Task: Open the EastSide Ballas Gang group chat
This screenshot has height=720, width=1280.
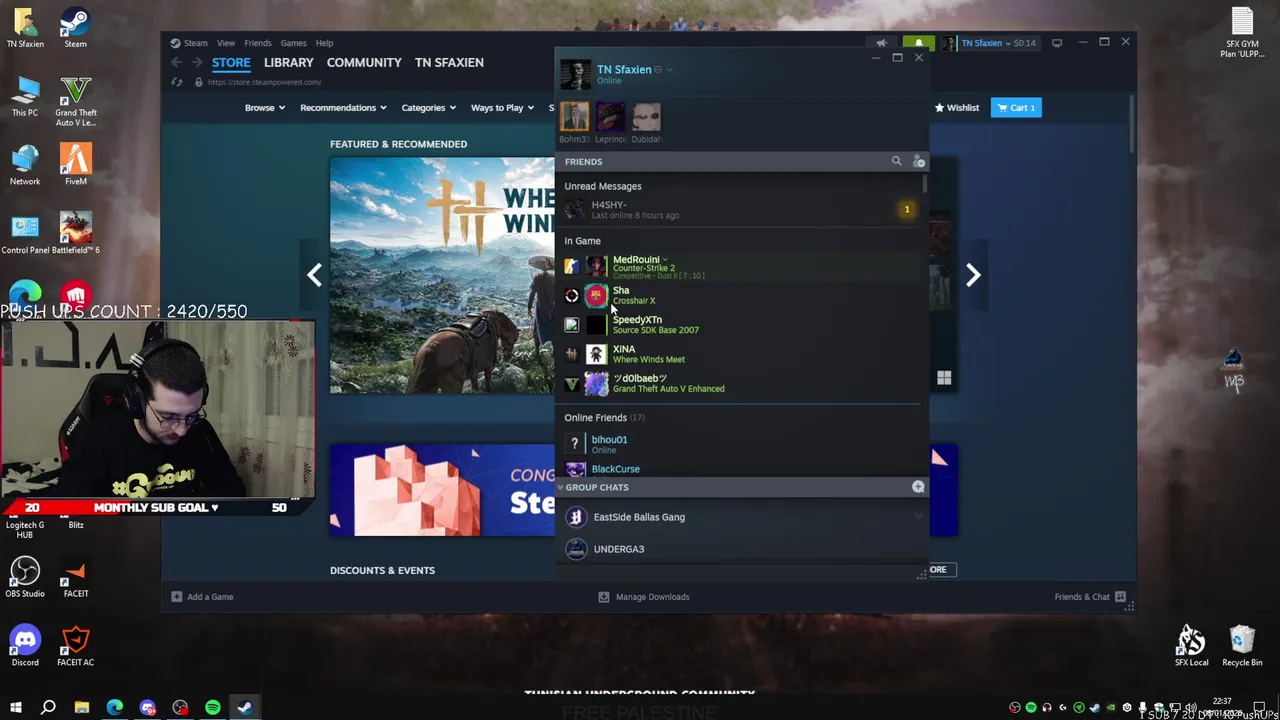Action: pos(739,517)
